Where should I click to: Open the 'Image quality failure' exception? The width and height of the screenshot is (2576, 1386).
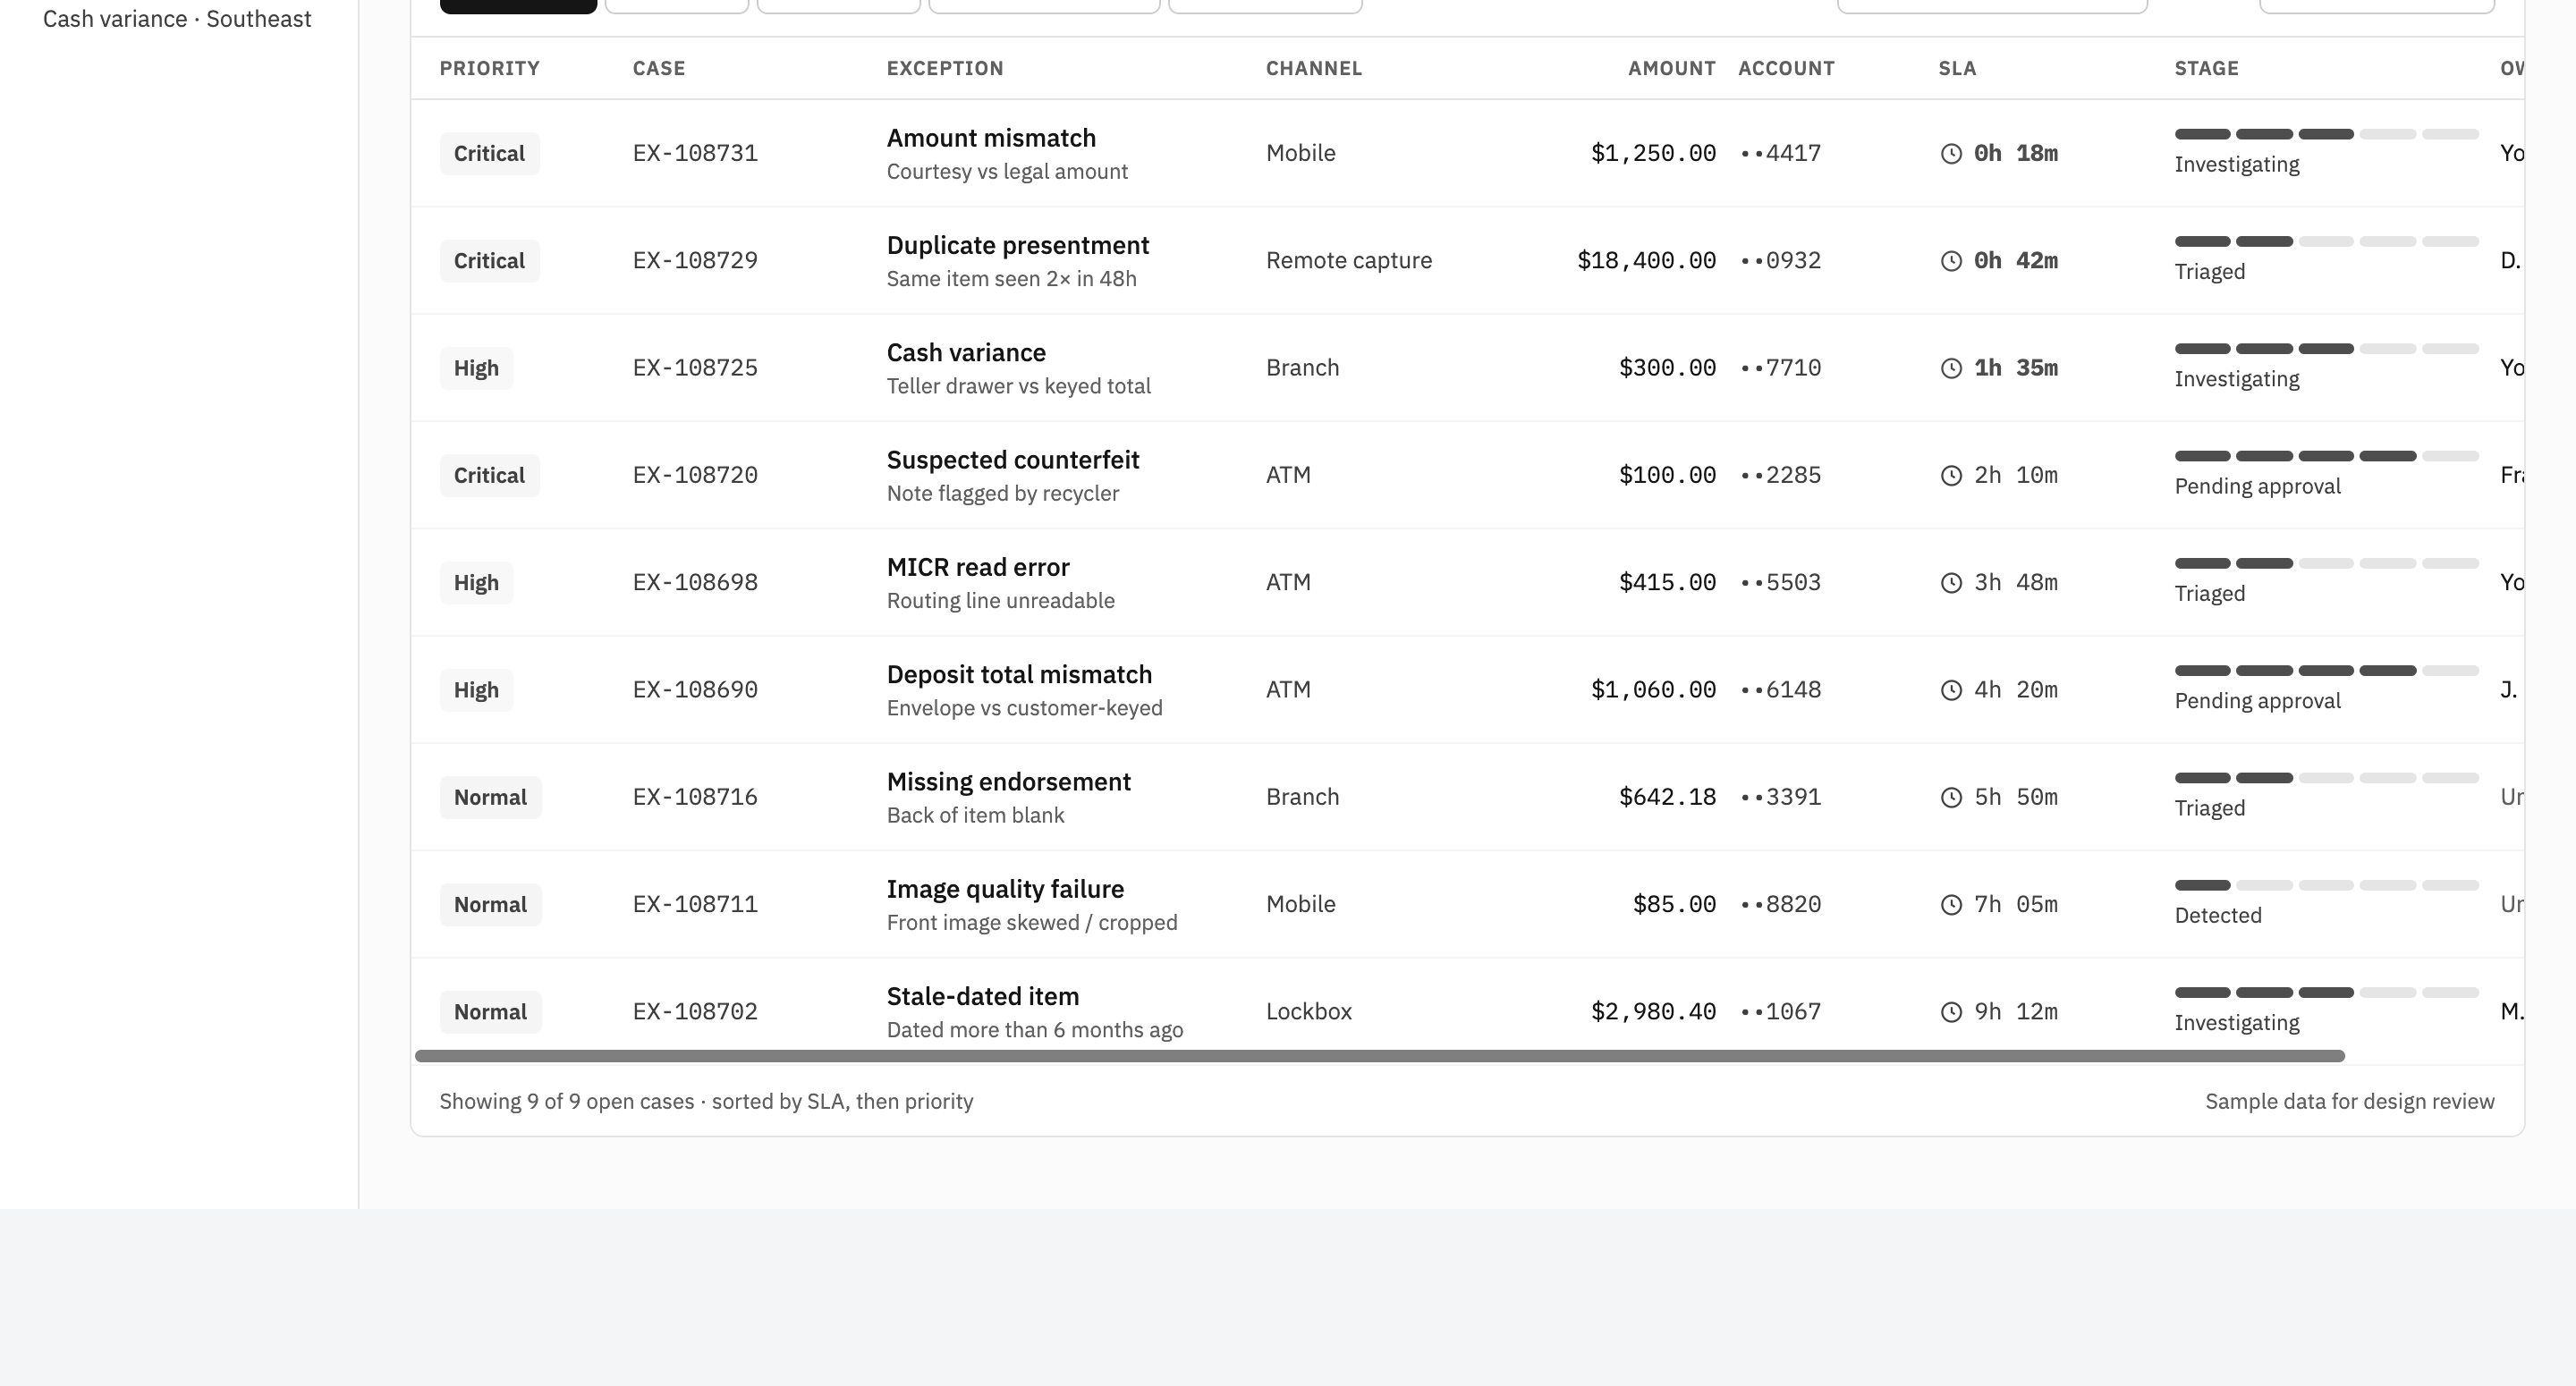coord(1005,889)
